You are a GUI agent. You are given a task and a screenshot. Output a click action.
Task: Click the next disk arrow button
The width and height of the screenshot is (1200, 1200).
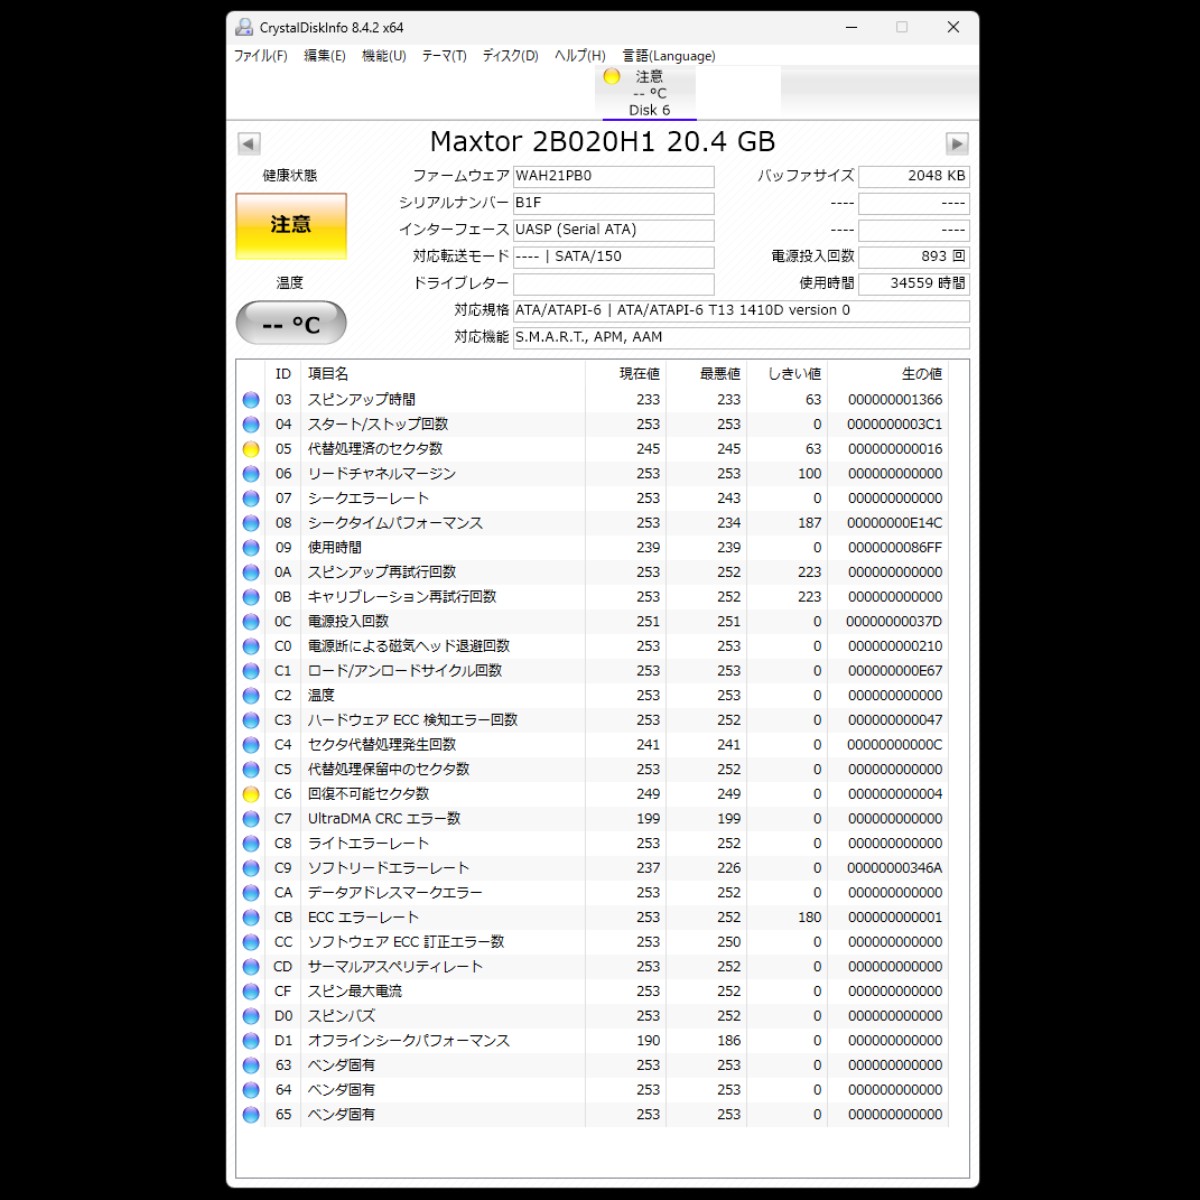pos(957,143)
